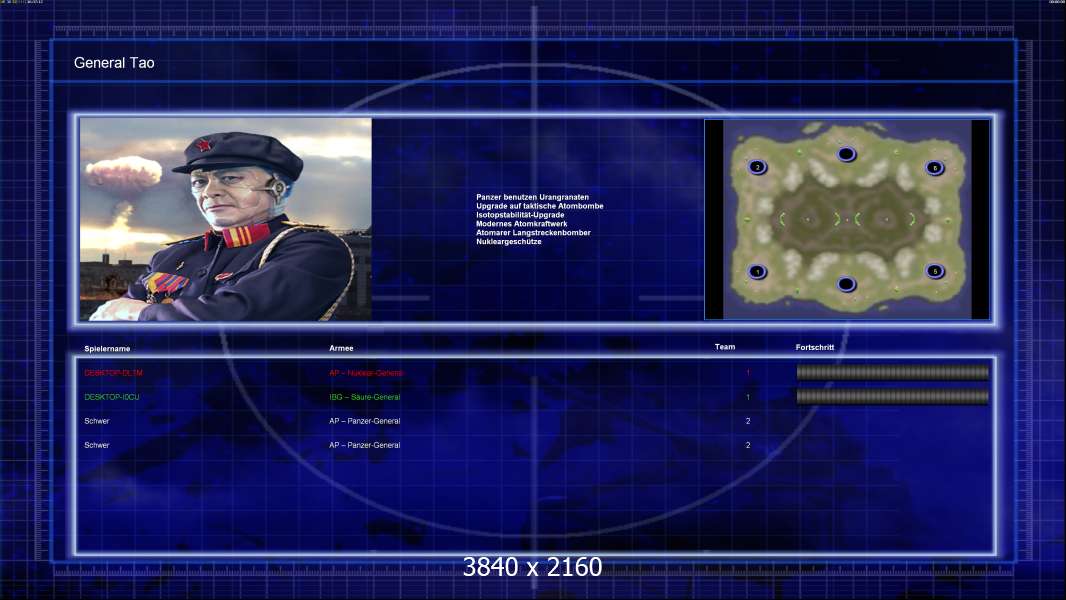Click 'Panzer benutzen Urangranaten' text line
Screen dimensions: 1066x600
[x=532, y=197]
